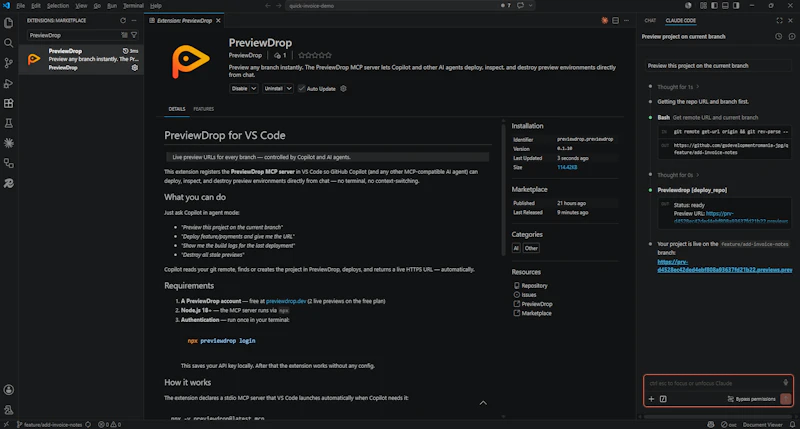Focus the Claude message input field

[714, 383]
